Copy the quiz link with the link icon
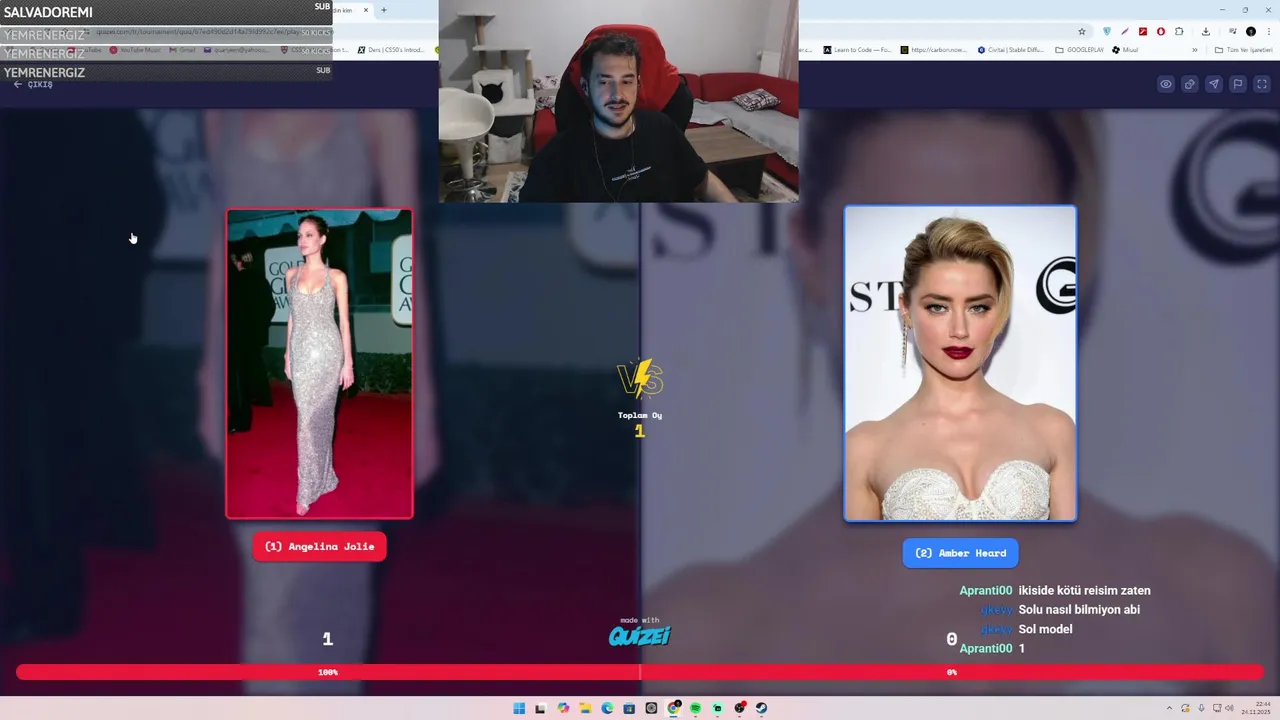This screenshot has height=720, width=1280. tap(1190, 84)
